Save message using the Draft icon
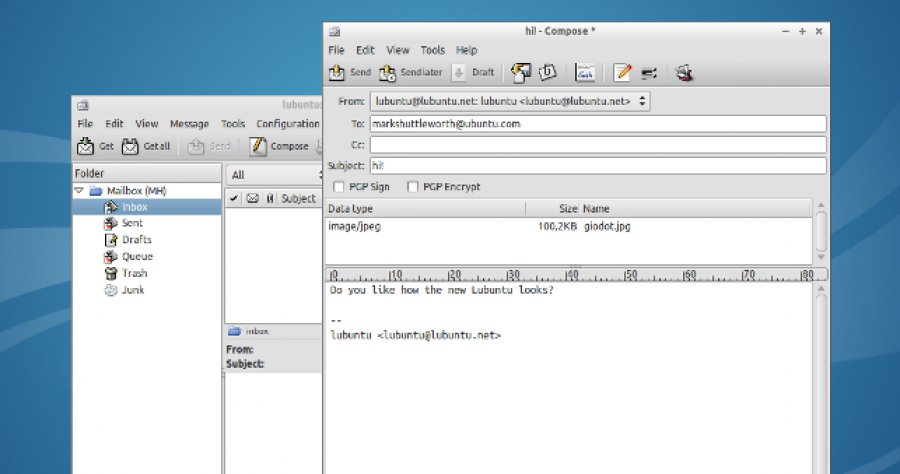900x474 pixels. tap(459, 73)
